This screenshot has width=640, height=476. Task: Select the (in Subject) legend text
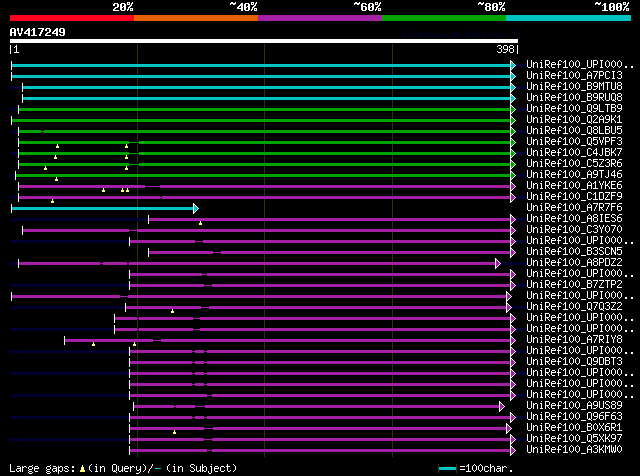pos(202,468)
